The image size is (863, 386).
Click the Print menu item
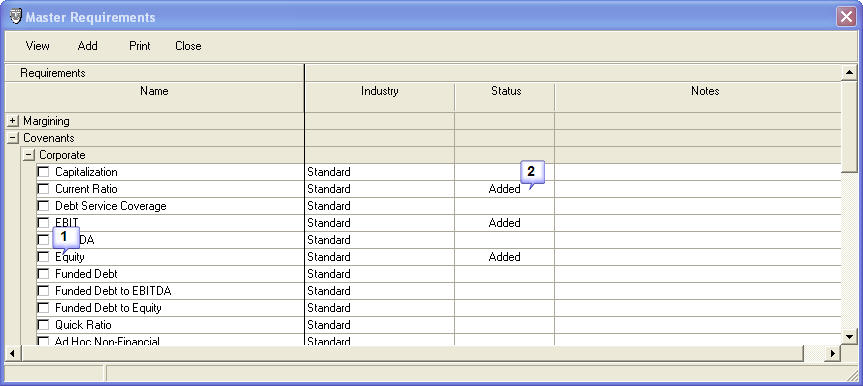point(140,46)
